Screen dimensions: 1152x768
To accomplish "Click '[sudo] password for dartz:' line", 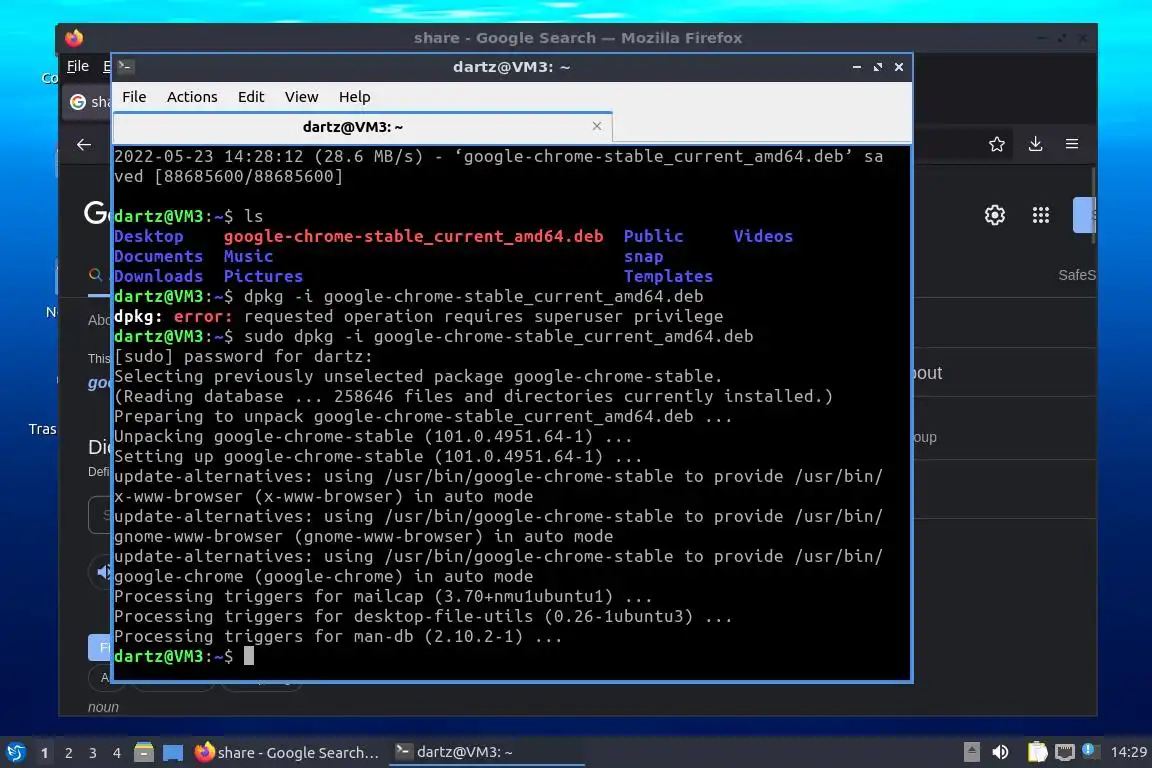I will pos(243,356).
